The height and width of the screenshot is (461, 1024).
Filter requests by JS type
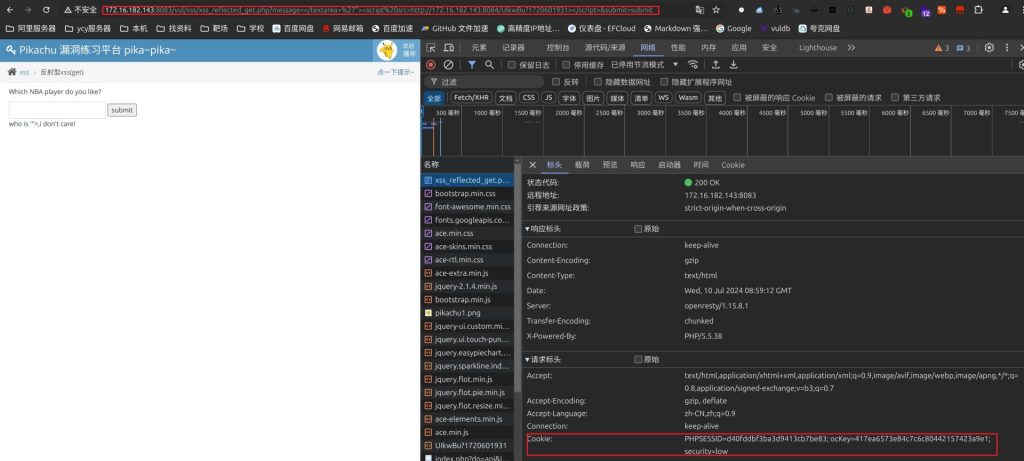click(549, 97)
